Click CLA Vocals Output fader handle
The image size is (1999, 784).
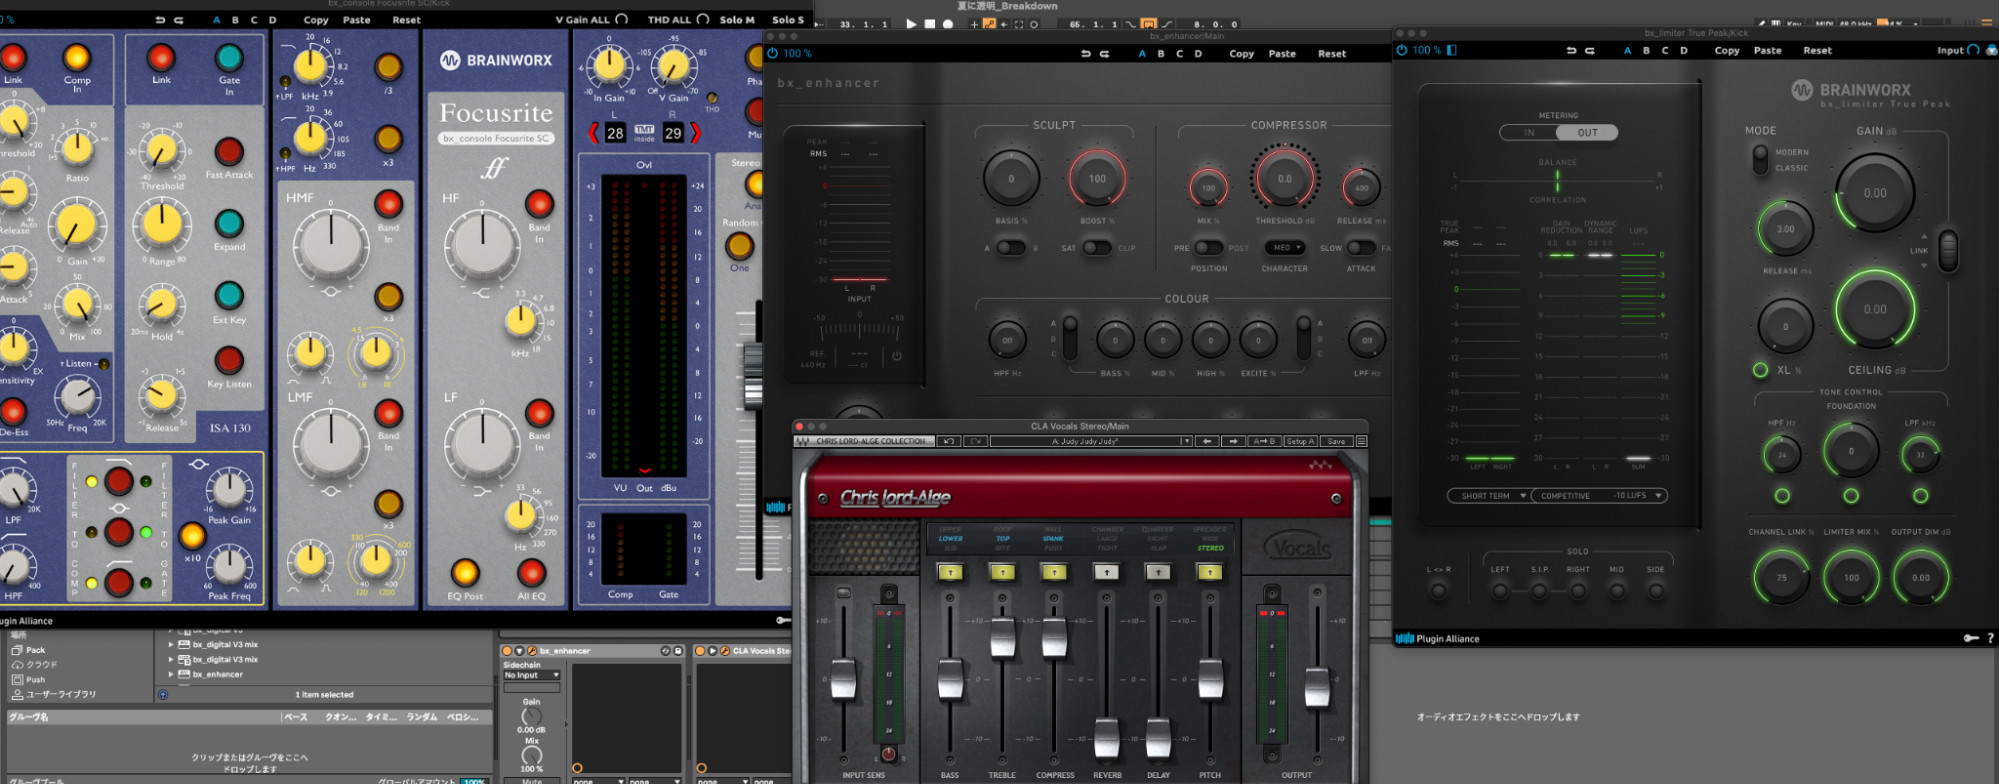pyautogui.click(x=1317, y=687)
